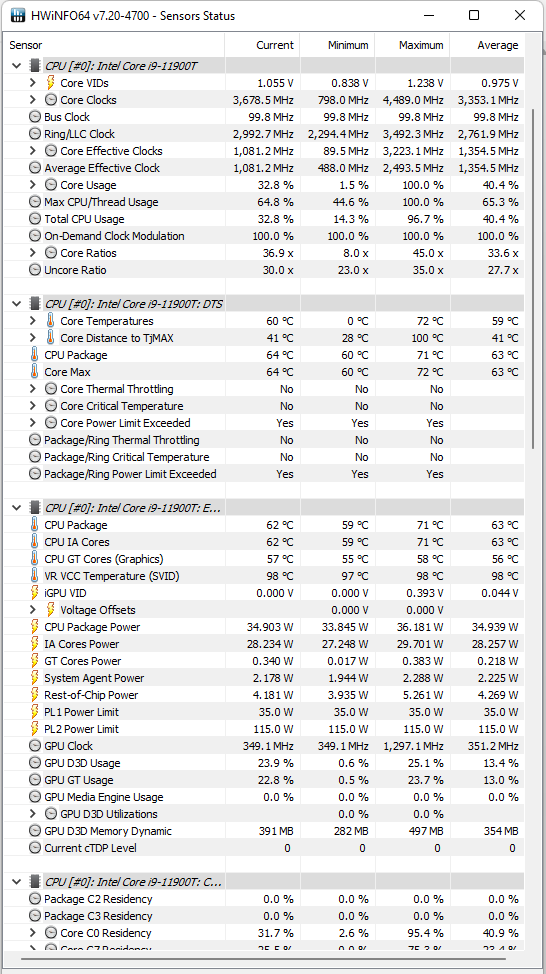
Task: Expand the Core VIDs row
Action: (x=33, y=83)
